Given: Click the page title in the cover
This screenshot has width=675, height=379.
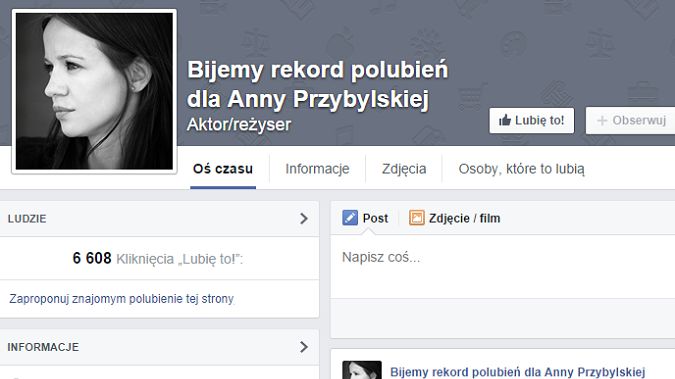Looking at the screenshot, I should tap(318, 84).
